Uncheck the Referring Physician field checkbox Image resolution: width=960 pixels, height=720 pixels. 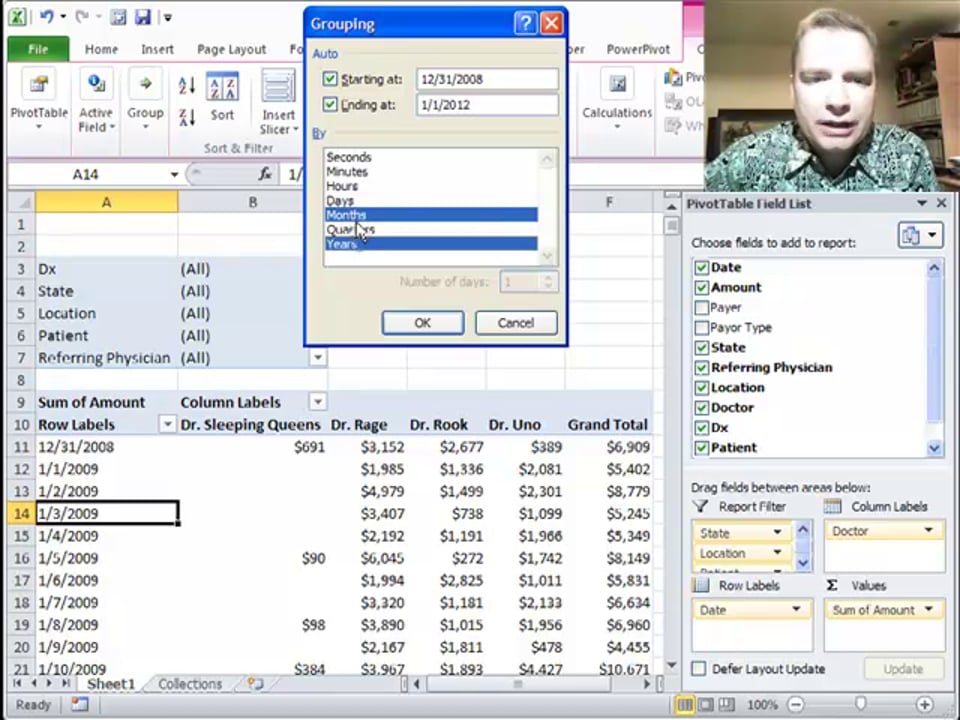tap(702, 367)
